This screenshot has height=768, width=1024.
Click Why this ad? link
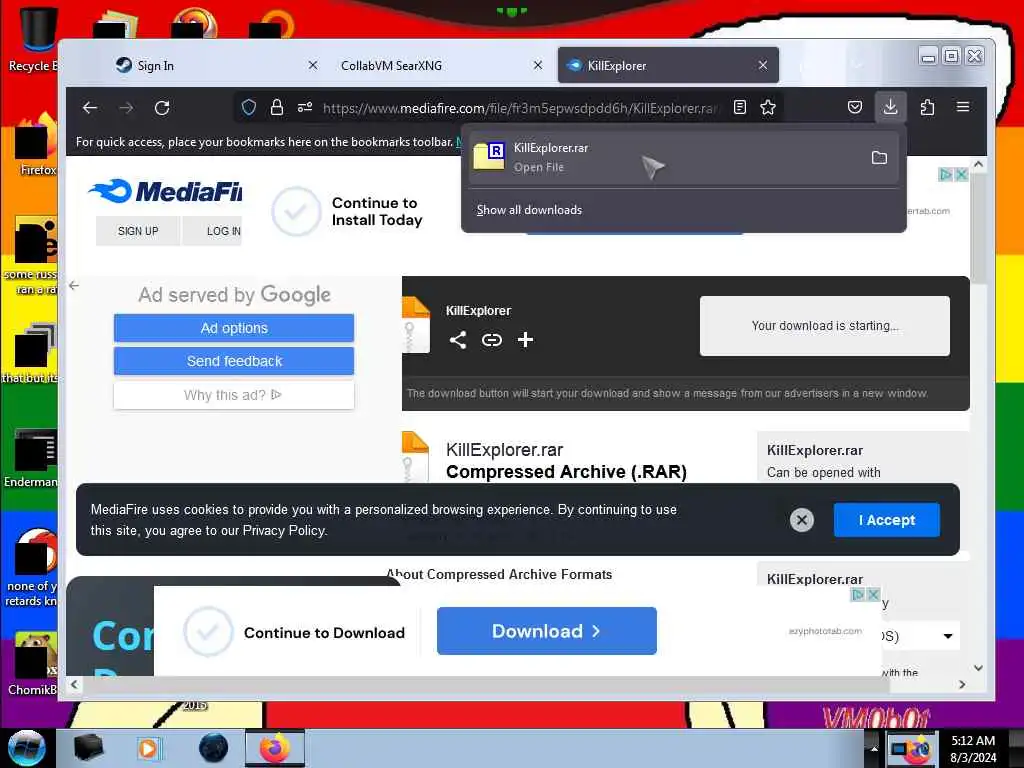pyautogui.click(x=232, y=395)
